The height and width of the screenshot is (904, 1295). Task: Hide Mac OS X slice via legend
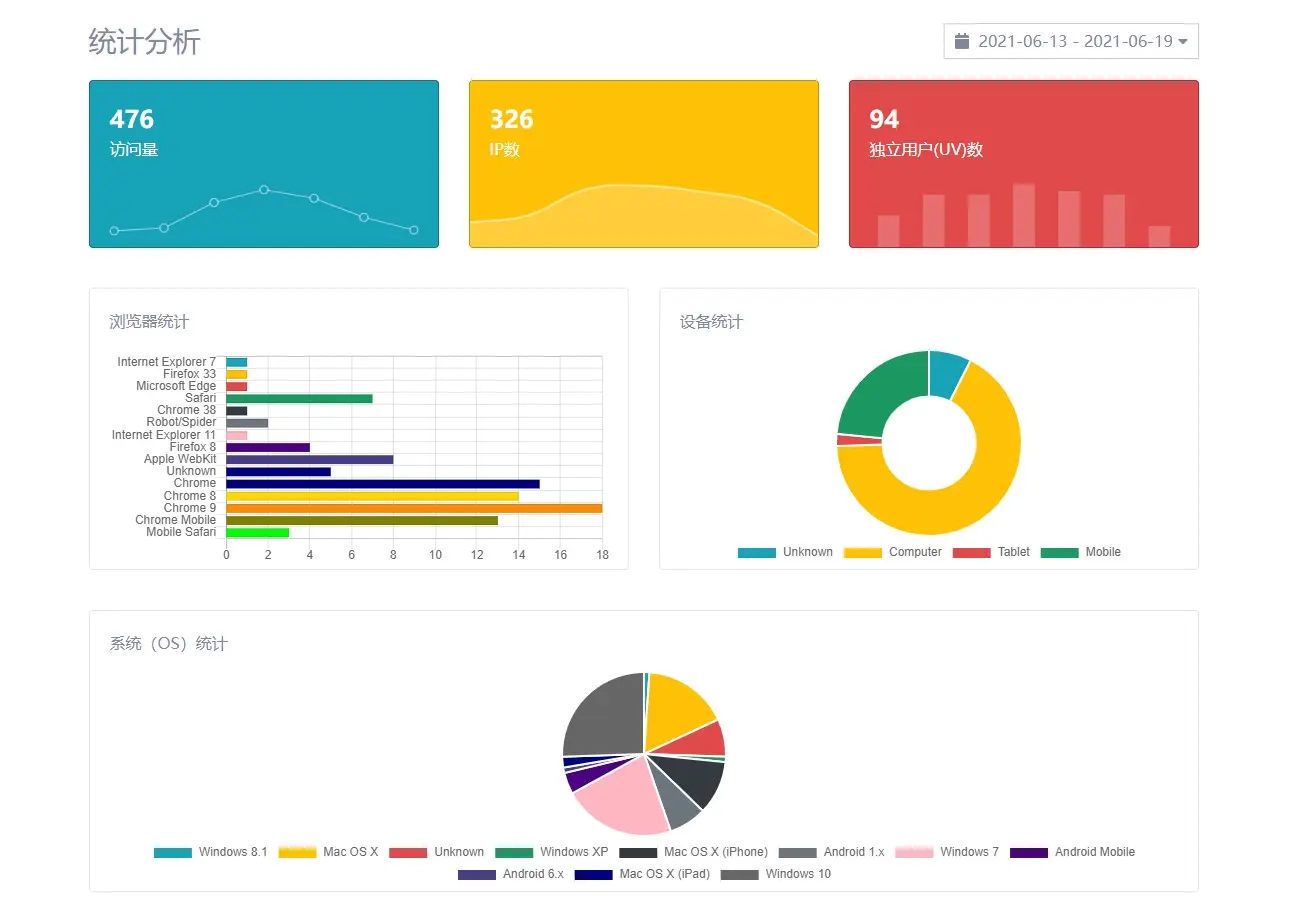pos(328,852)
